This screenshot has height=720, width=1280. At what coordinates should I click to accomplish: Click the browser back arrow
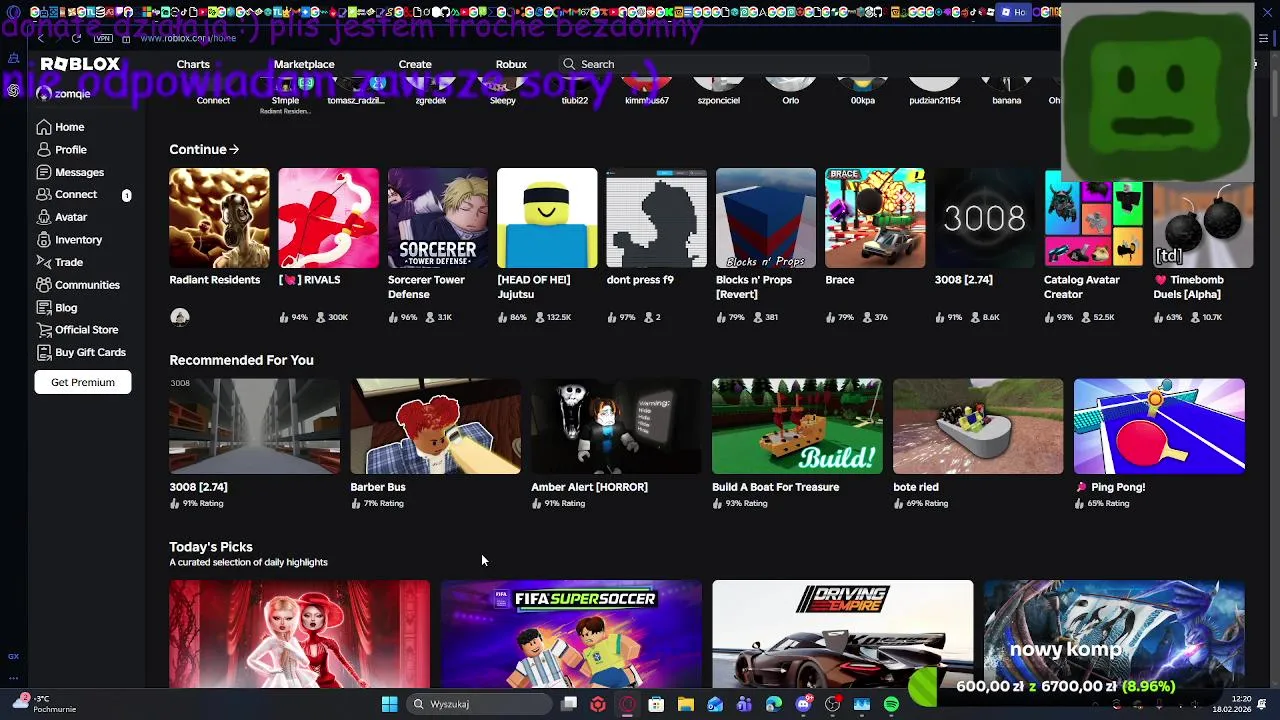41,38
